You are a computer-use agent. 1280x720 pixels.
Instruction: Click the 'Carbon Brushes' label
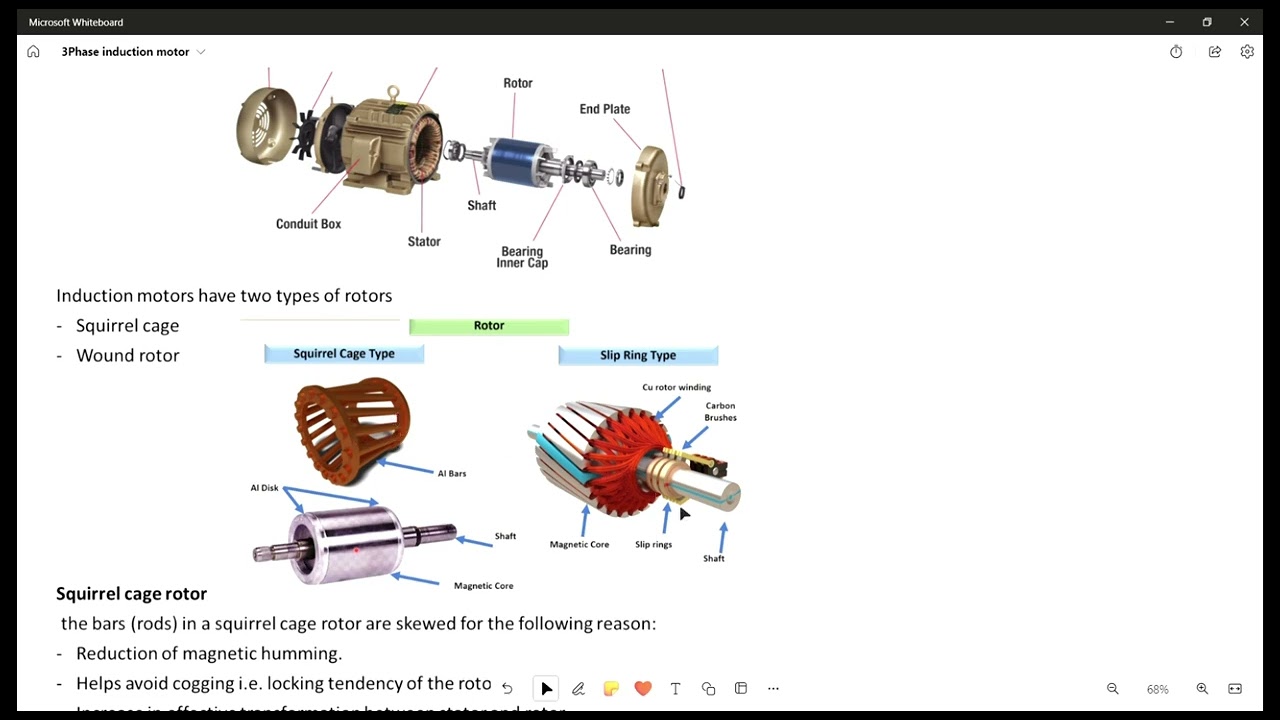tap(720, 412)
